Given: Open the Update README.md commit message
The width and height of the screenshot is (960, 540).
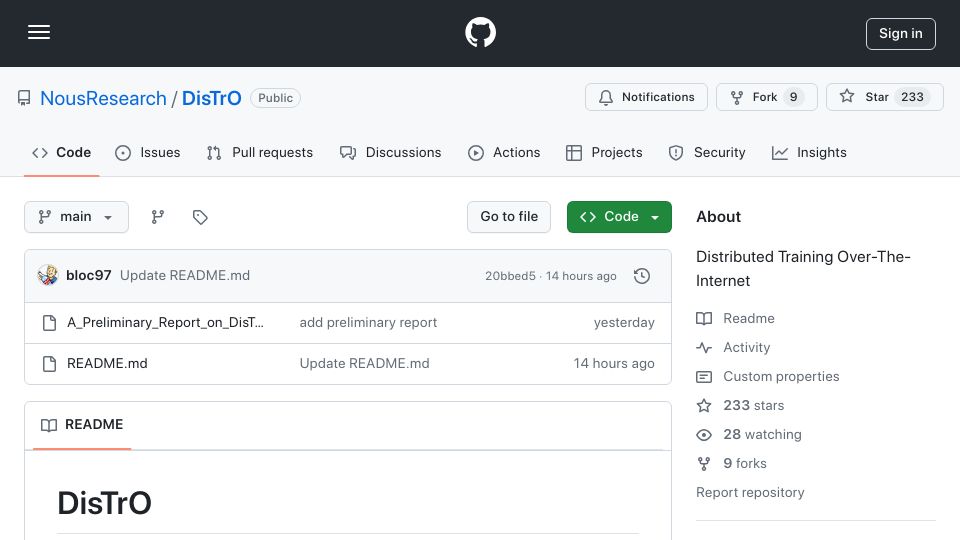Looking at the screenshot, I should [x=185, y=276].
